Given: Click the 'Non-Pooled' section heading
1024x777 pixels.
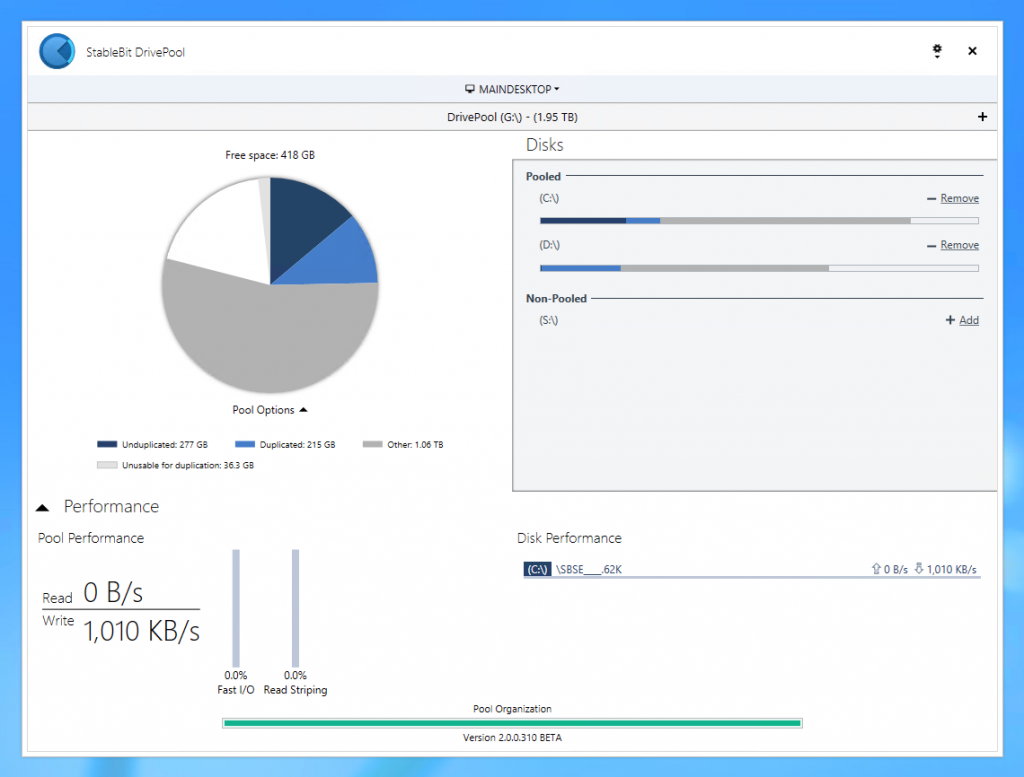Looking at the screenshot, I should pos(556,298).
